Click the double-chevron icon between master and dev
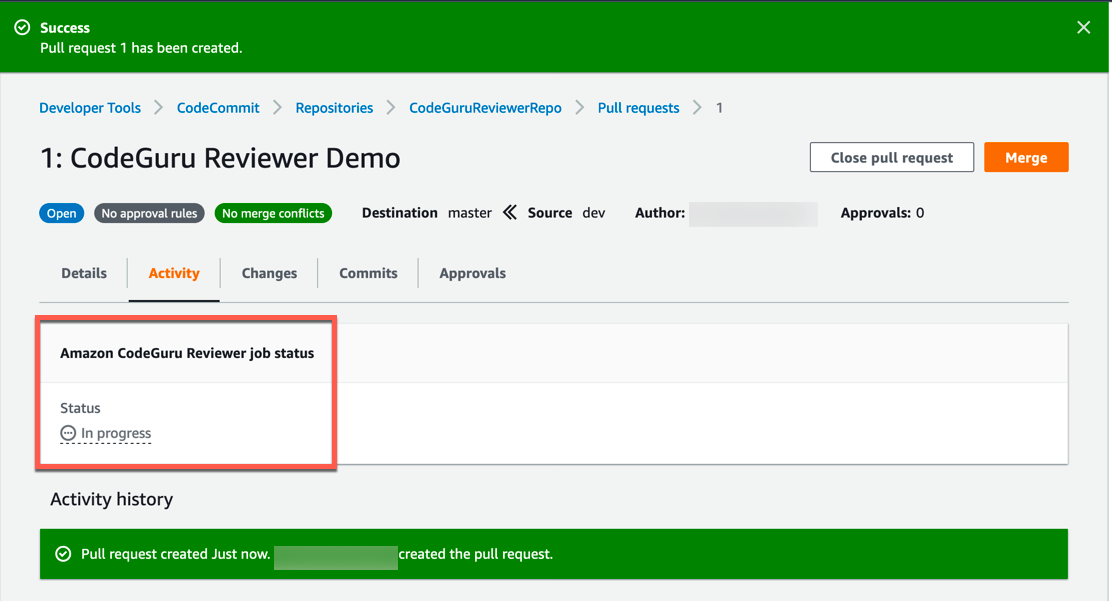This screenshot has height=601, width=1112. point(509,212)
